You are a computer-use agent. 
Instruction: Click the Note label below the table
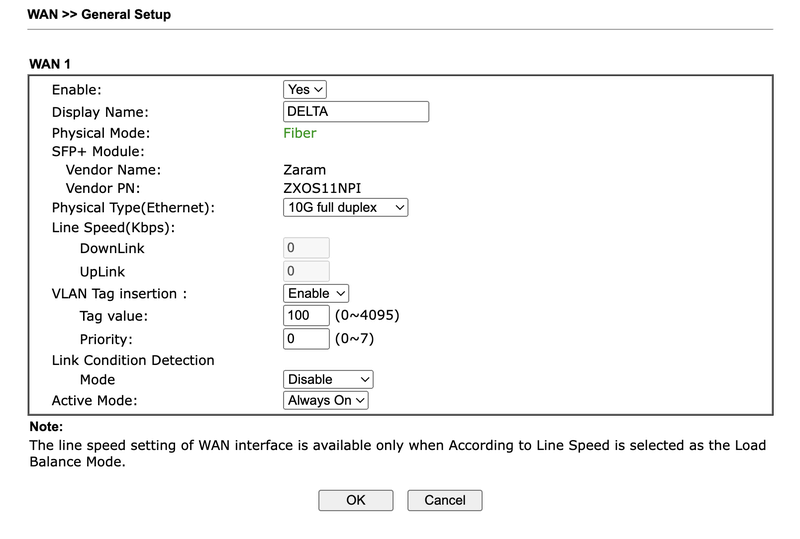(x=46, y=427)
